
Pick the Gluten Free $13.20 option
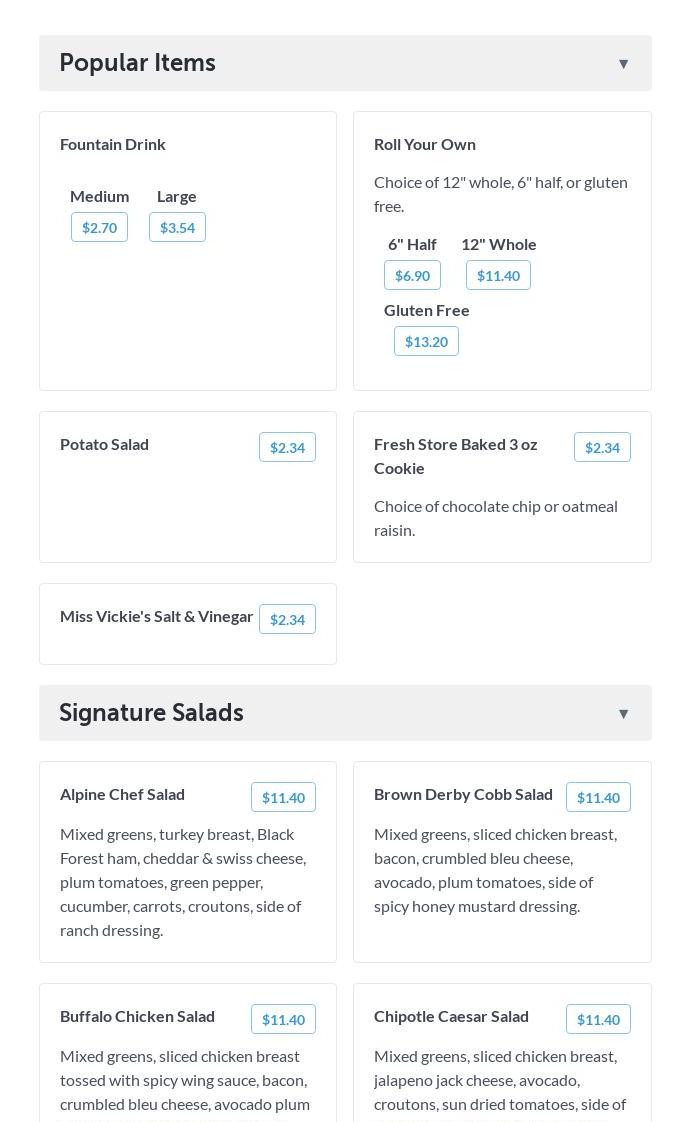426,342
